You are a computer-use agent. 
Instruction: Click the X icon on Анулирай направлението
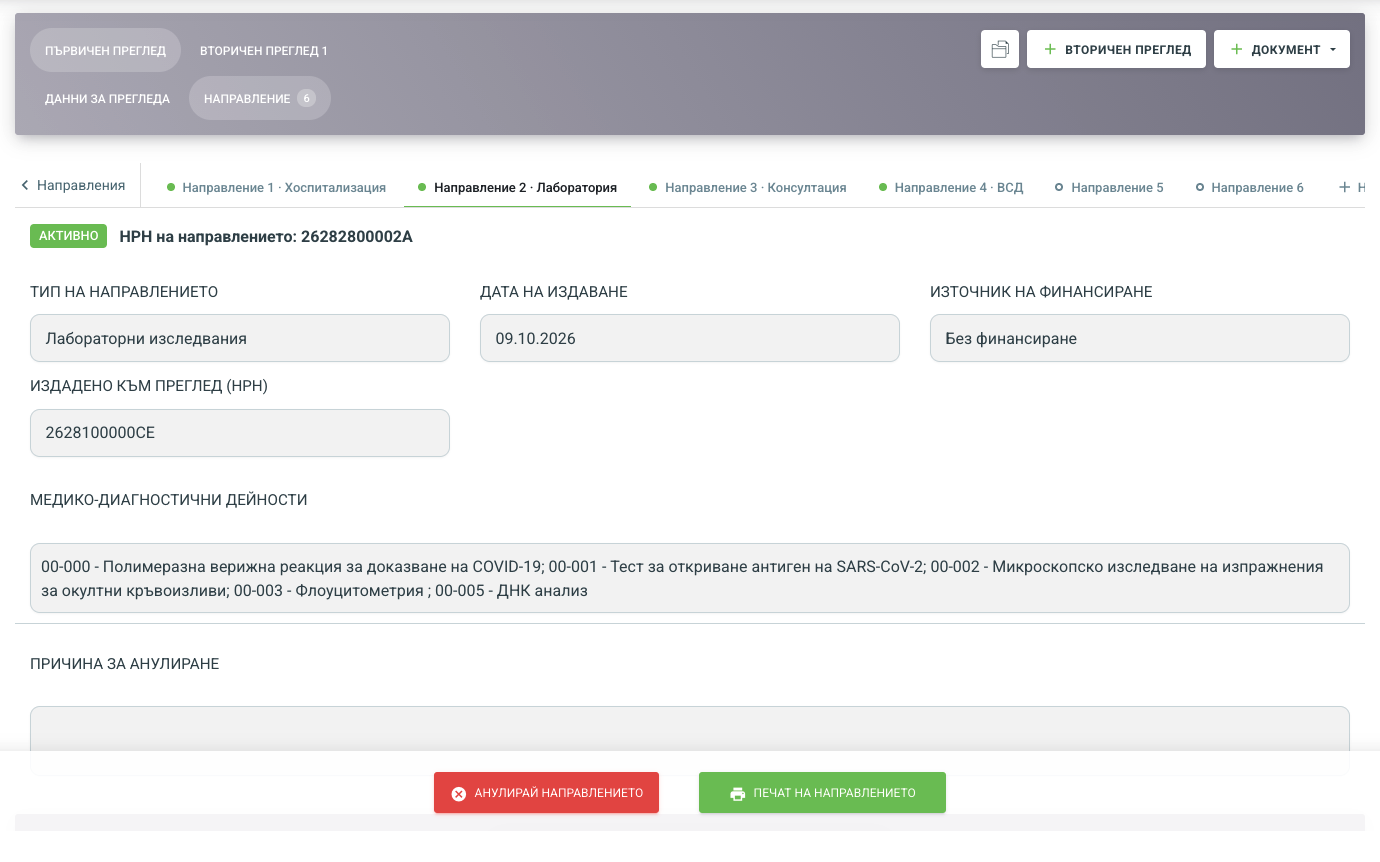pyautogui.click(x=459, y=793)
